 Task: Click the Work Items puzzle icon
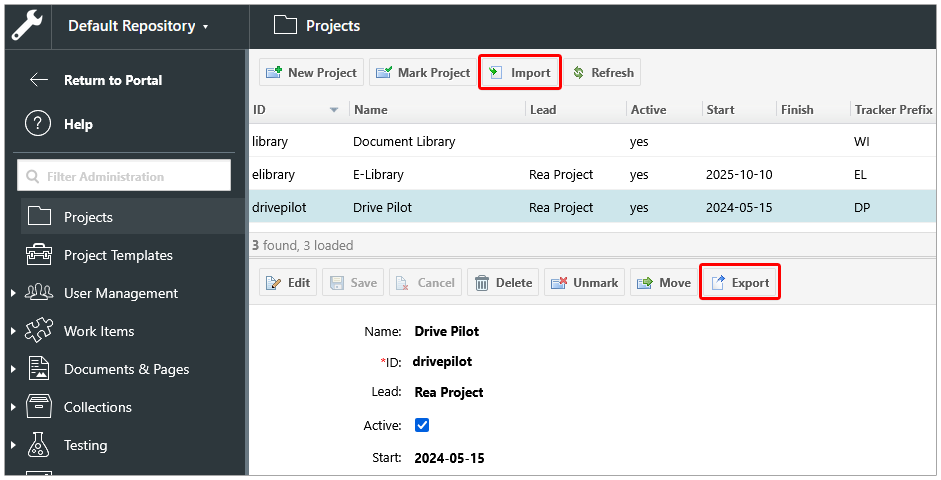coord(39,331)
